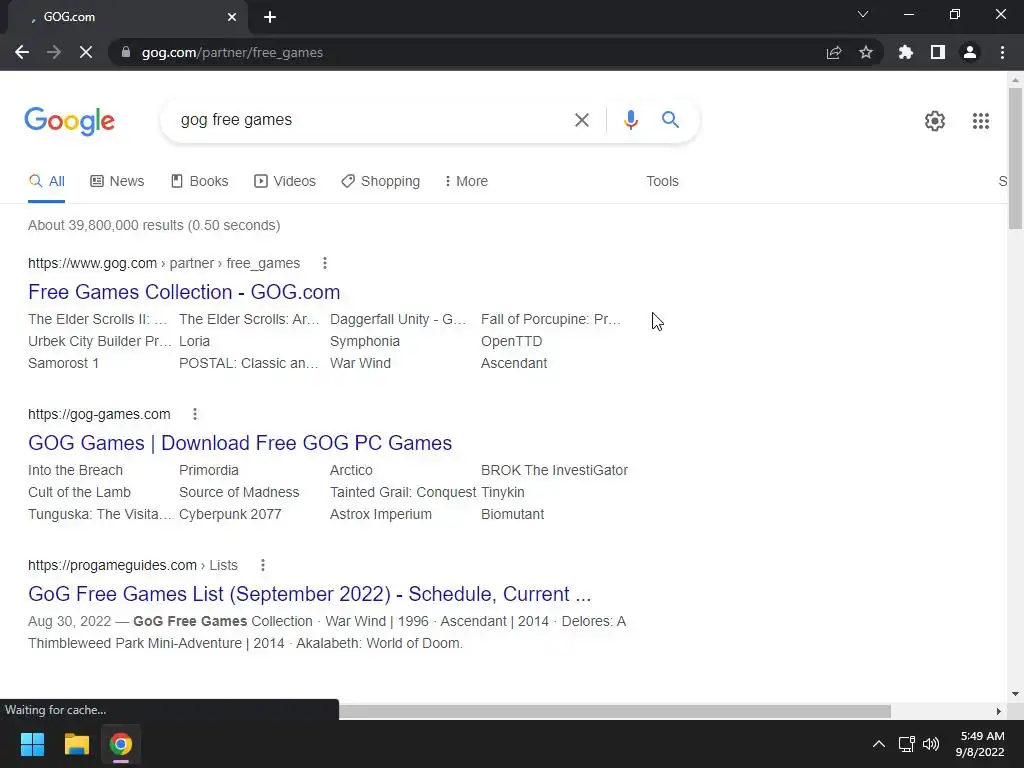Open 'GoG Free Games List (September 2022)' link

pyautogui.click(x=310, y=594)
